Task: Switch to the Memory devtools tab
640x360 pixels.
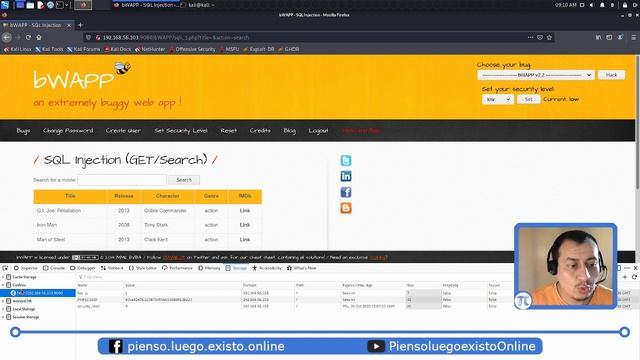Action: [209, 268]
